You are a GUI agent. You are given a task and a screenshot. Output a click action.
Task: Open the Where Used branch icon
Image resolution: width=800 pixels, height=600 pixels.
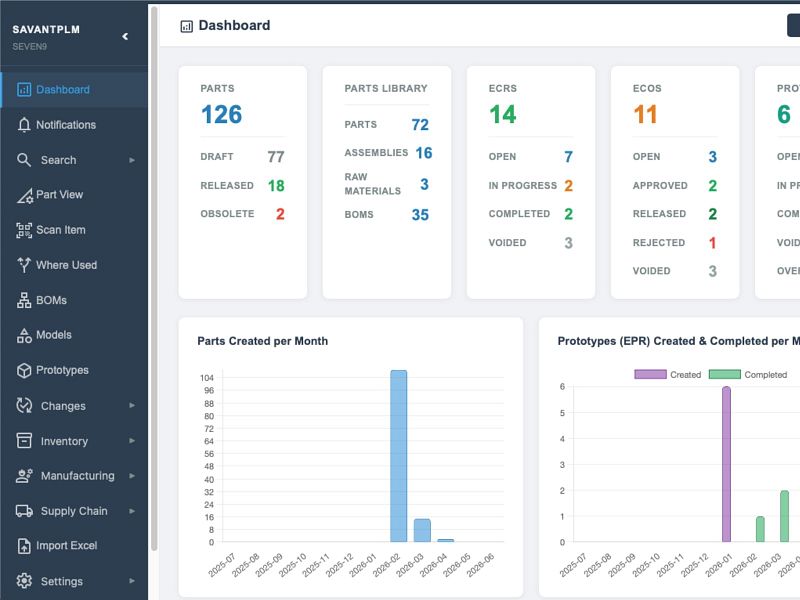tap(24, 265)
